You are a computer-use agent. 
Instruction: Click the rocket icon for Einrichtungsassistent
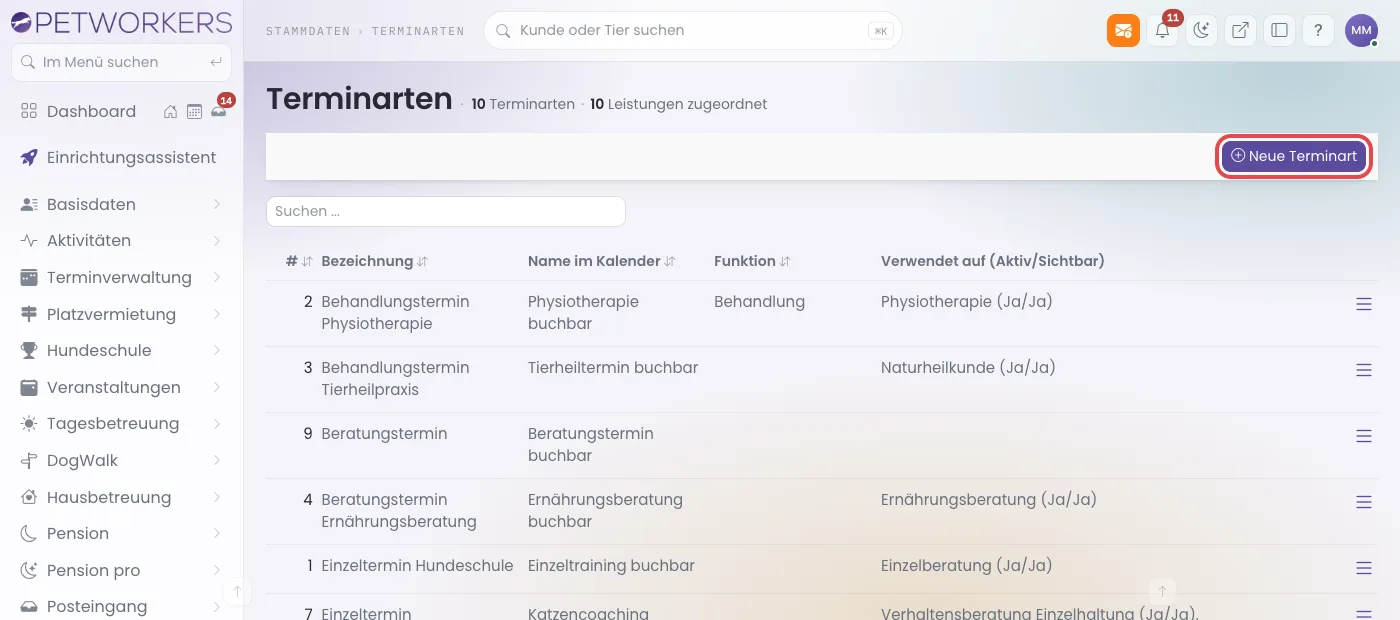(x=29, y=157)
